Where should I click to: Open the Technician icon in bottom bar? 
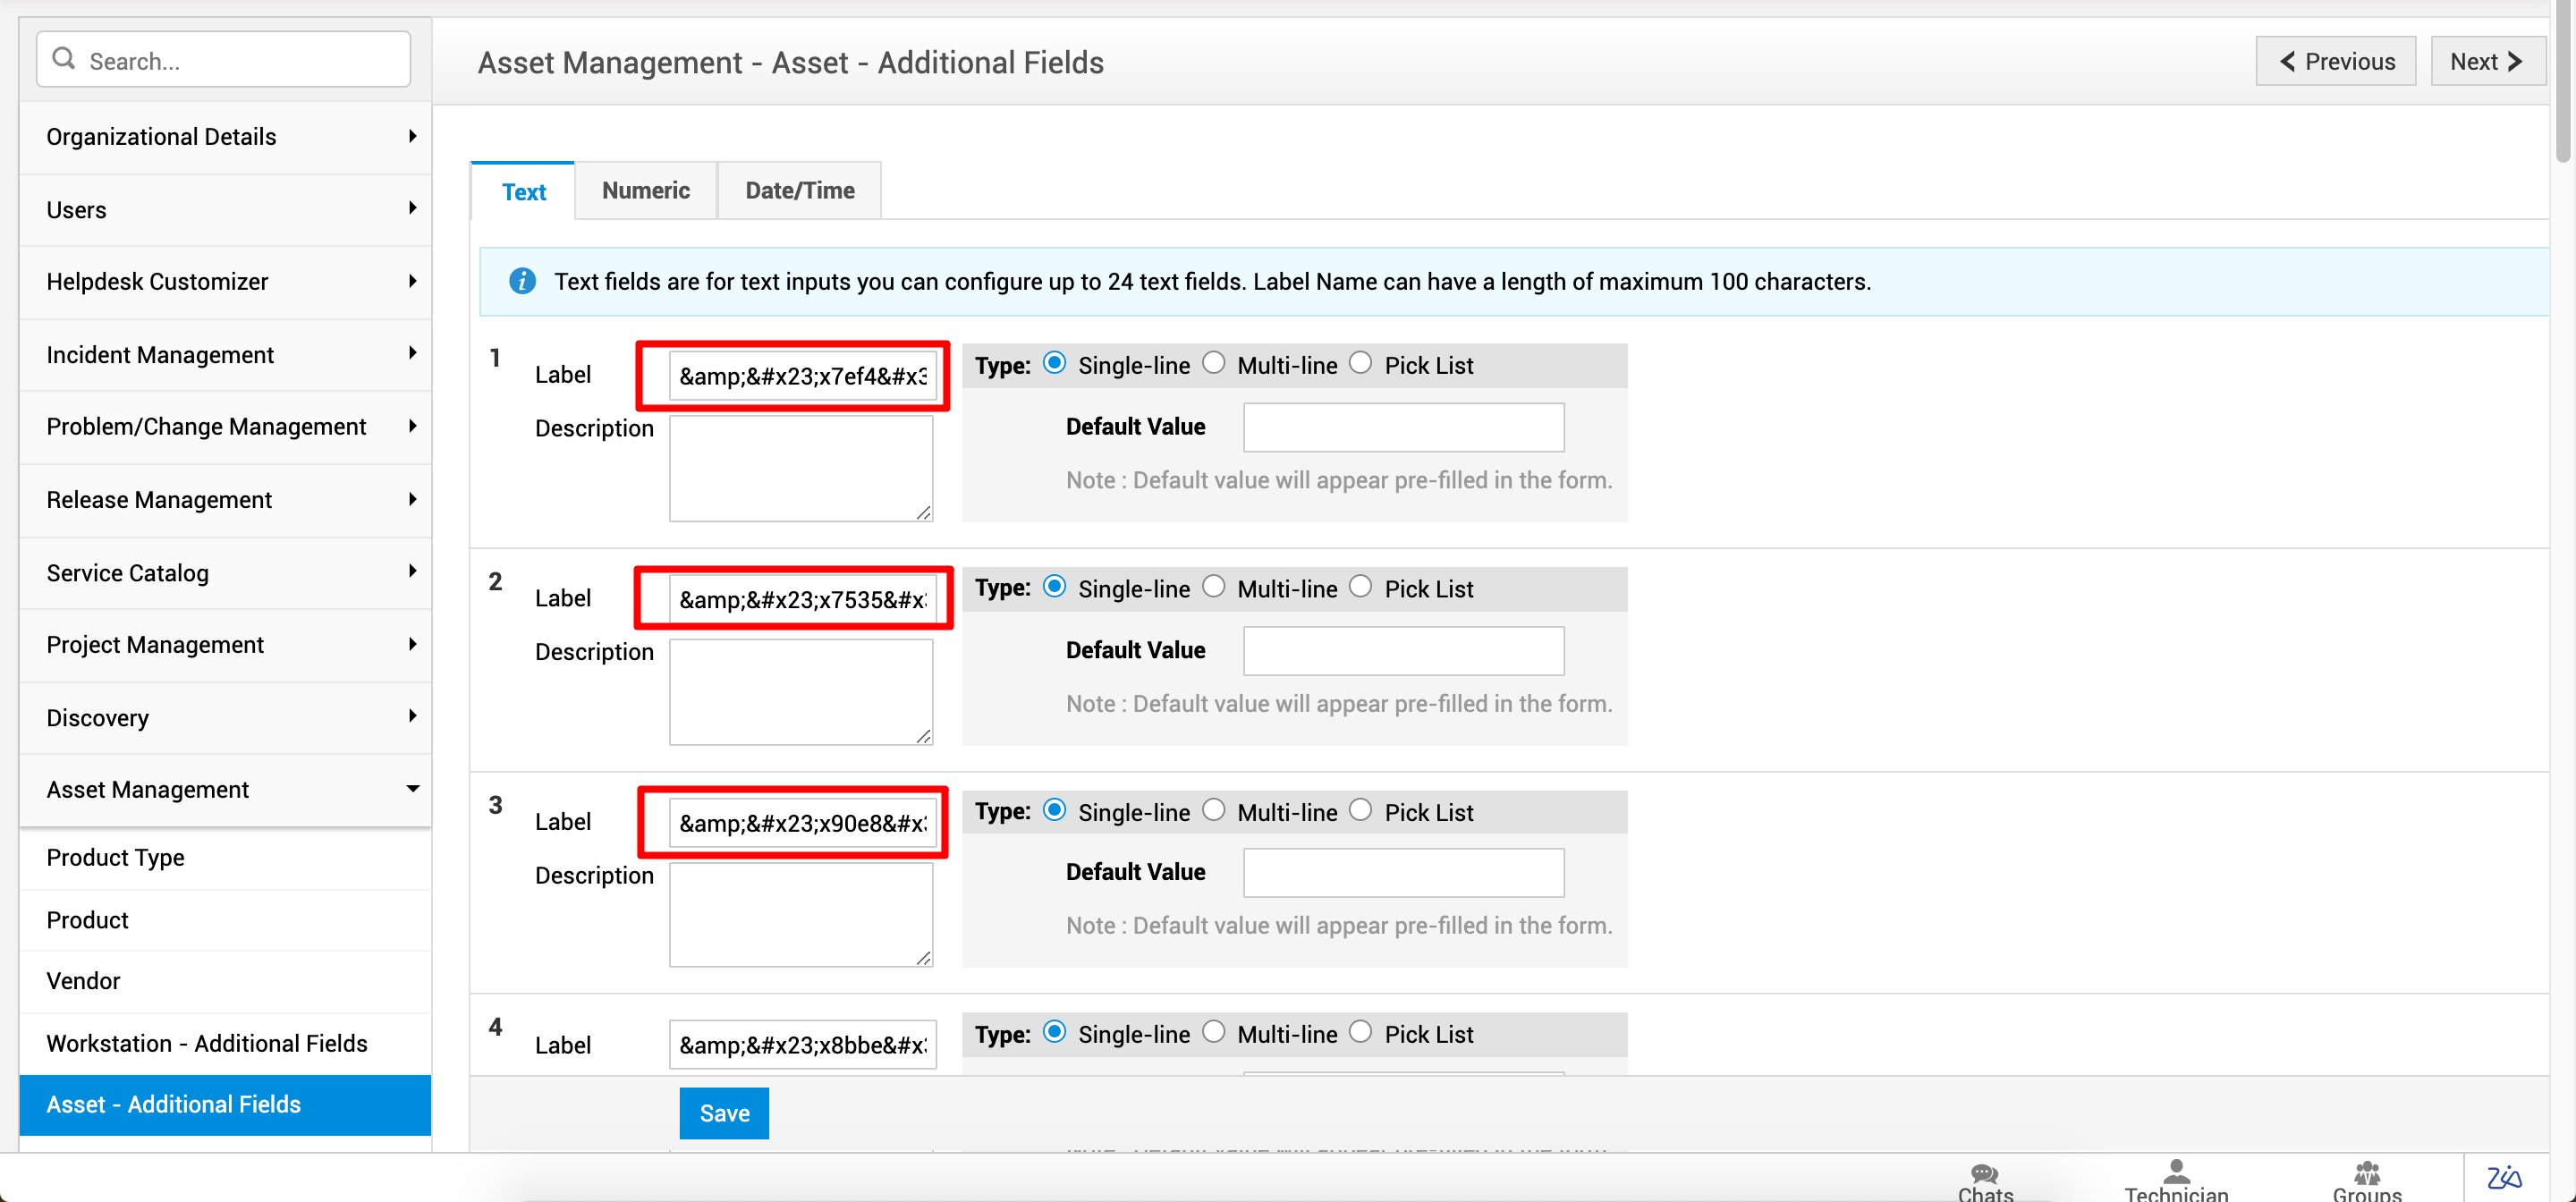(x=2176, y=1173)
